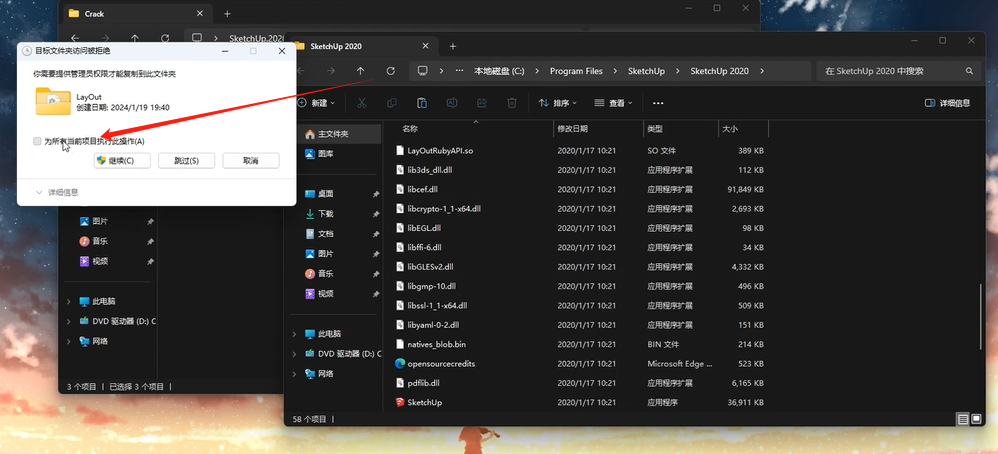998x454 pixels.
Task: Expand 此电脑 in the SketchUp 2020 sidebar
Action: [294, 334]
